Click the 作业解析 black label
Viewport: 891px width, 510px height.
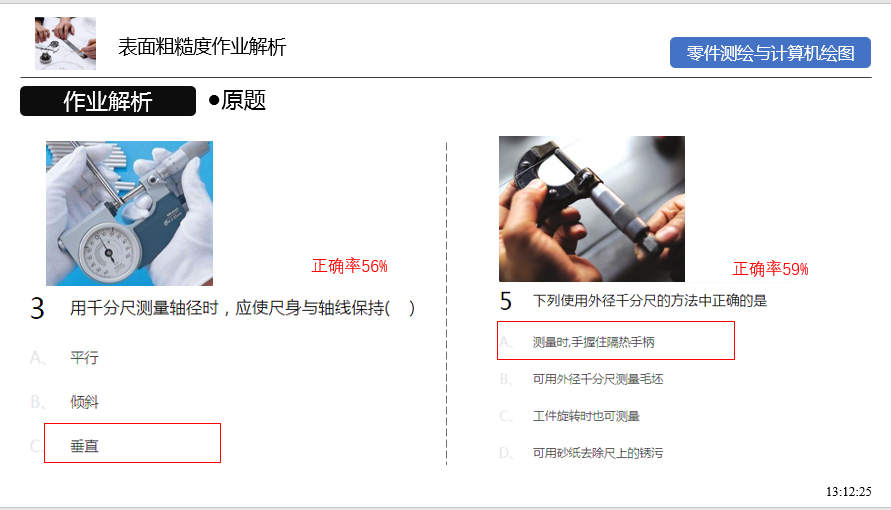click(108, 101)
